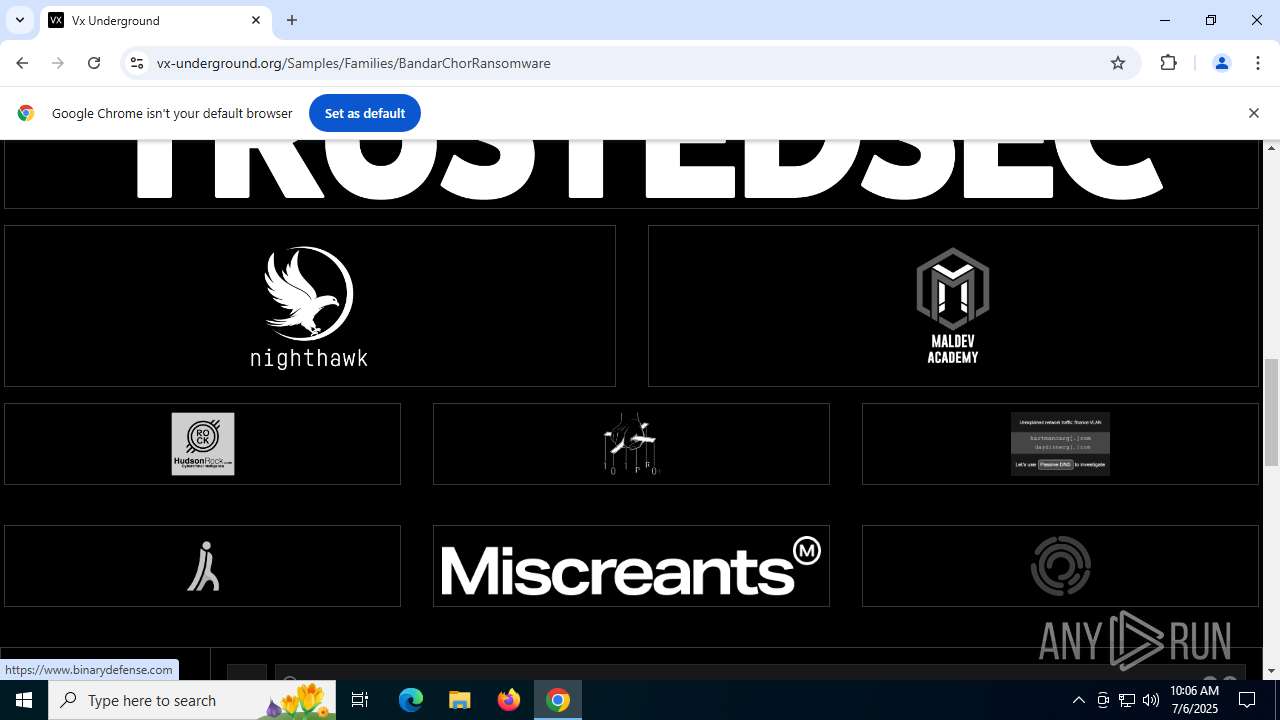Viewport: 1280px width, 720px height.
Task: Open the tab search dropdown
Action: pyautogui.click(x=19, y=20)
